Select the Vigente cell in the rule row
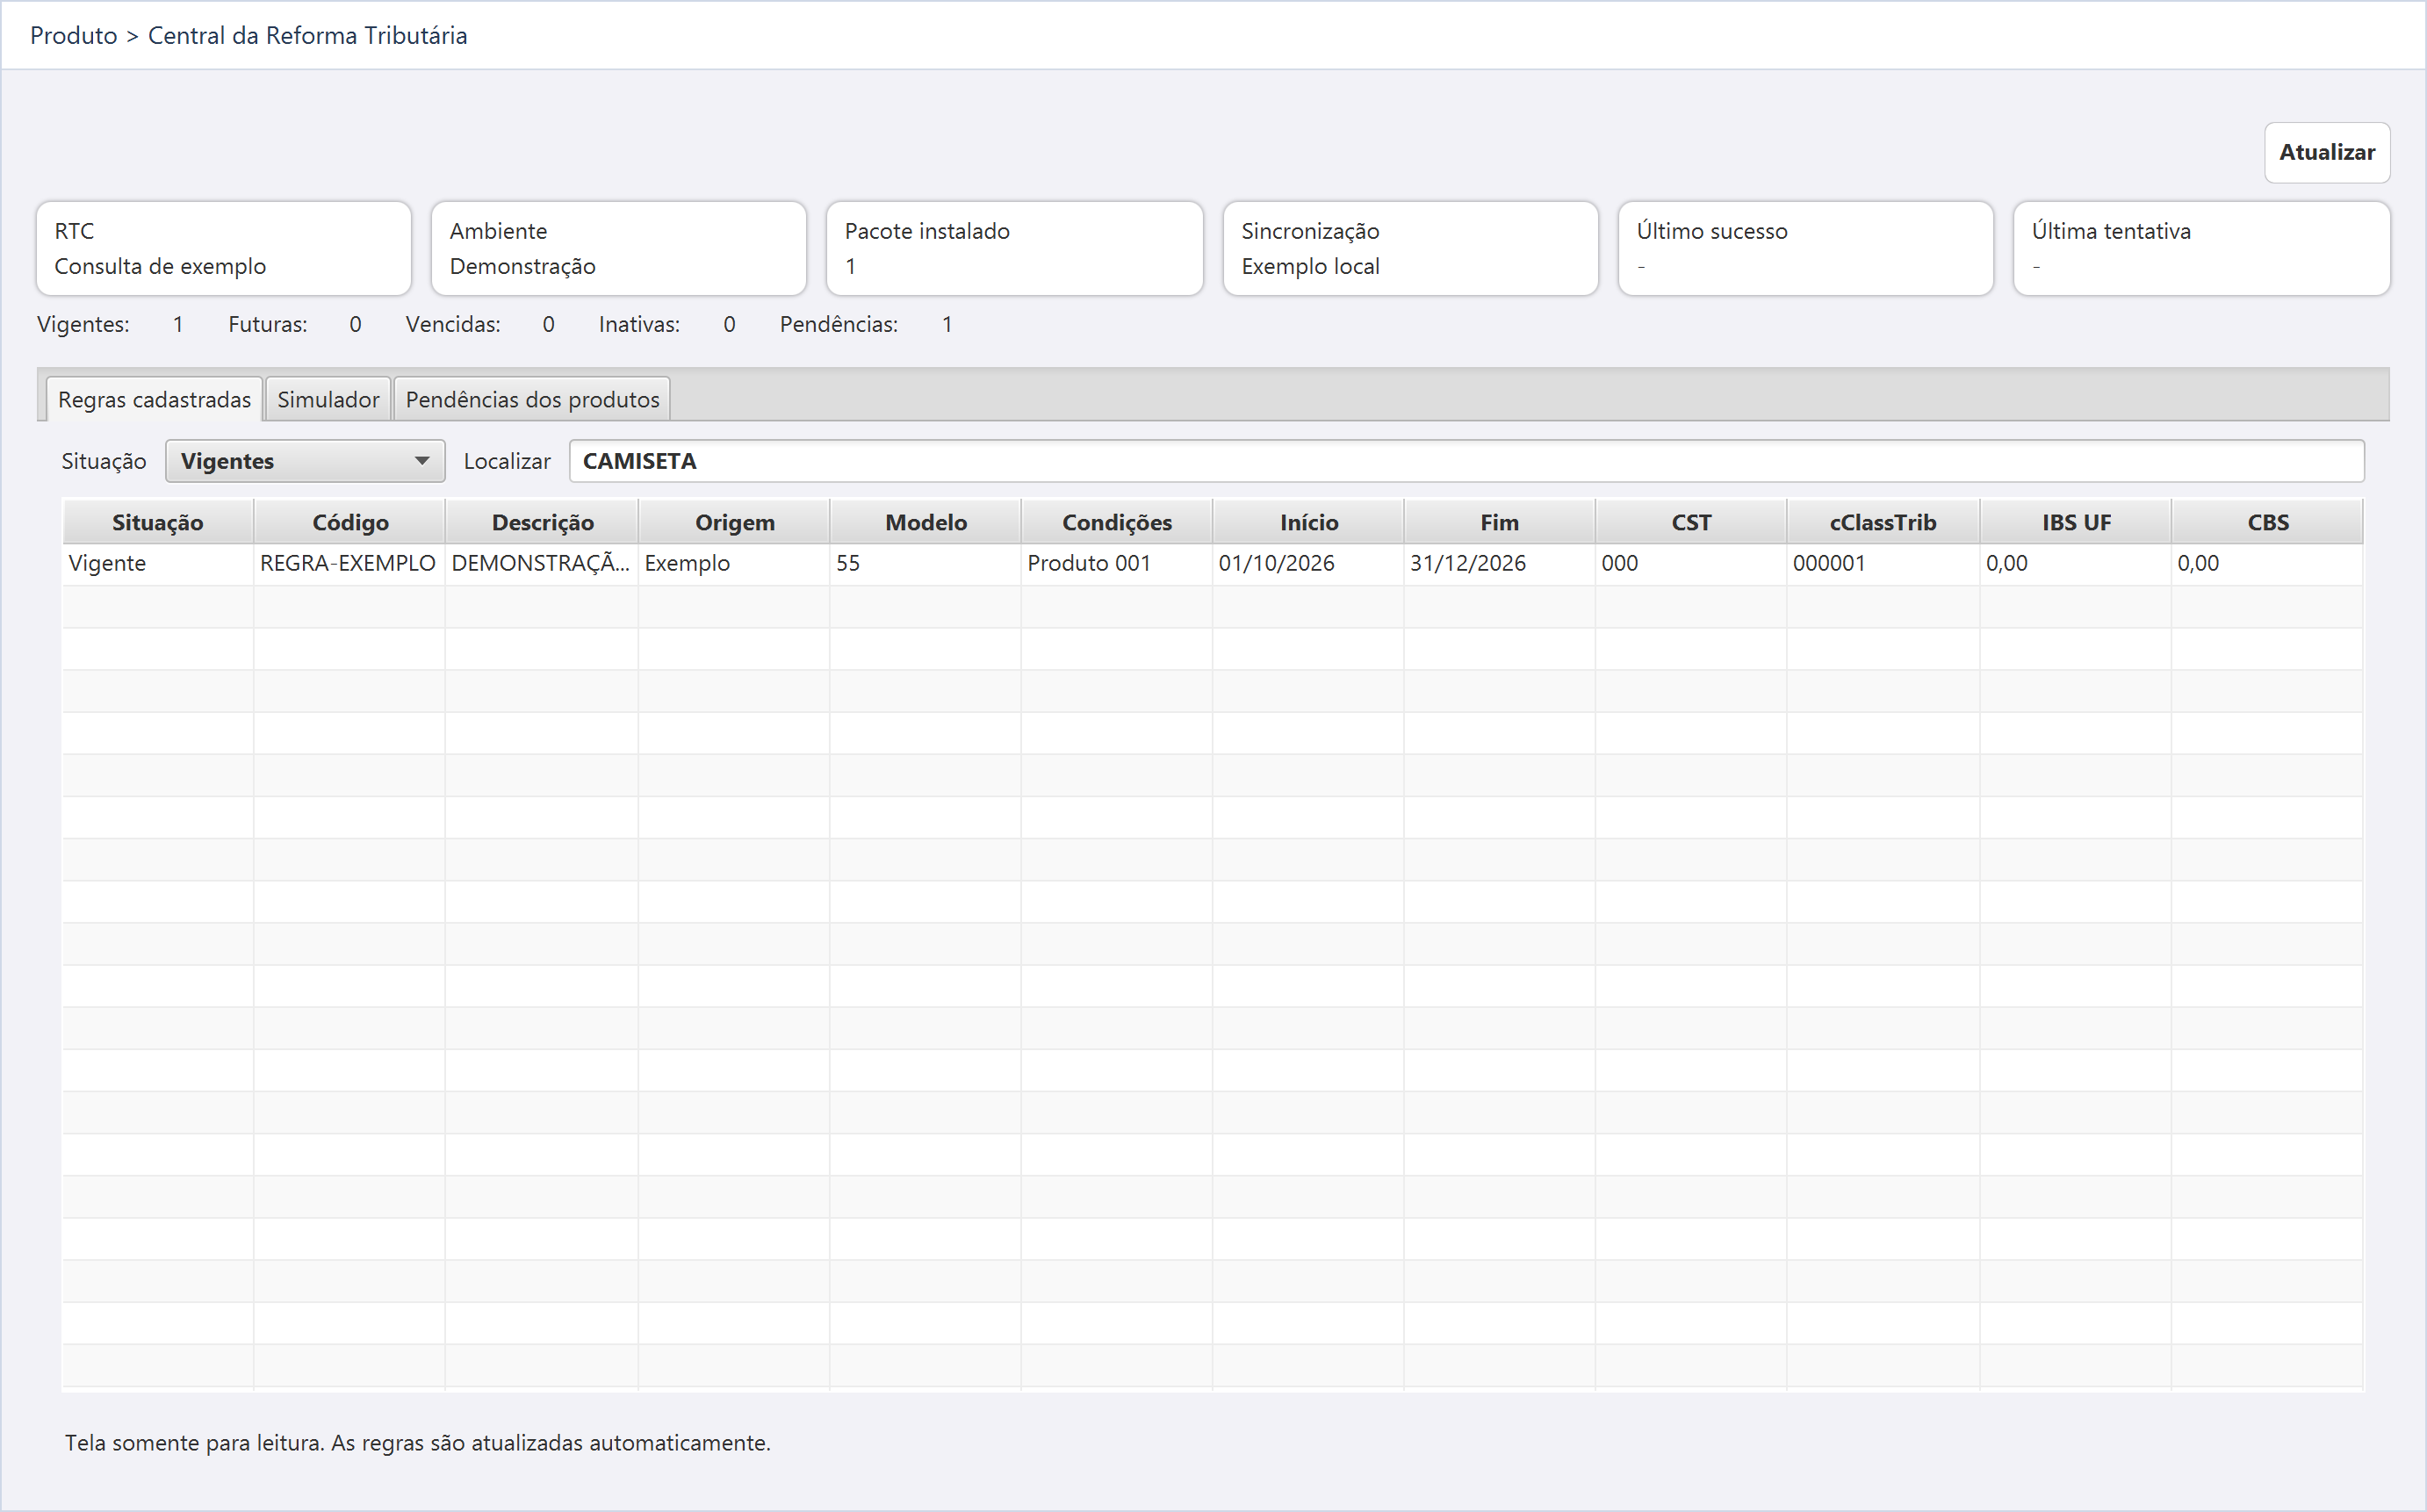This screenshot has width=2427, height=1512. click(x=158, y=563)
